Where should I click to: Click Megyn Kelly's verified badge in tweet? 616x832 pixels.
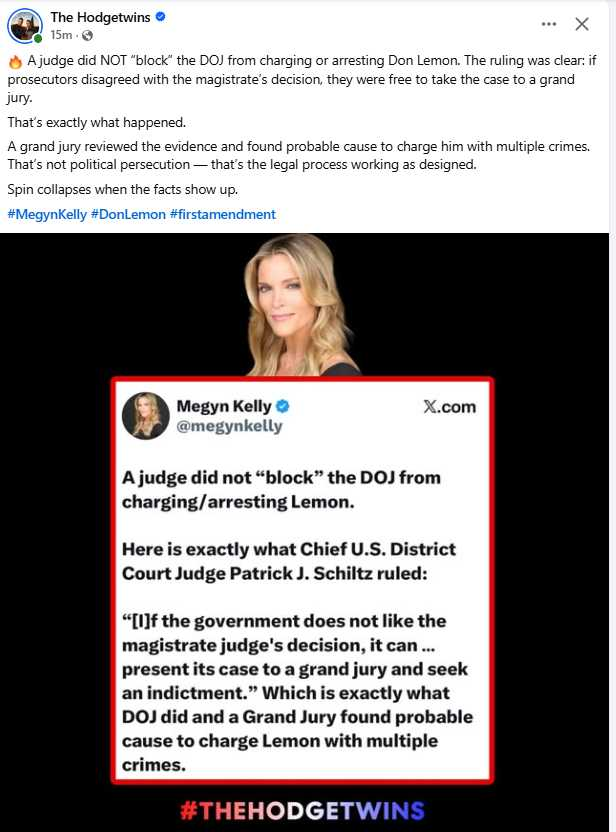point(283,406)
